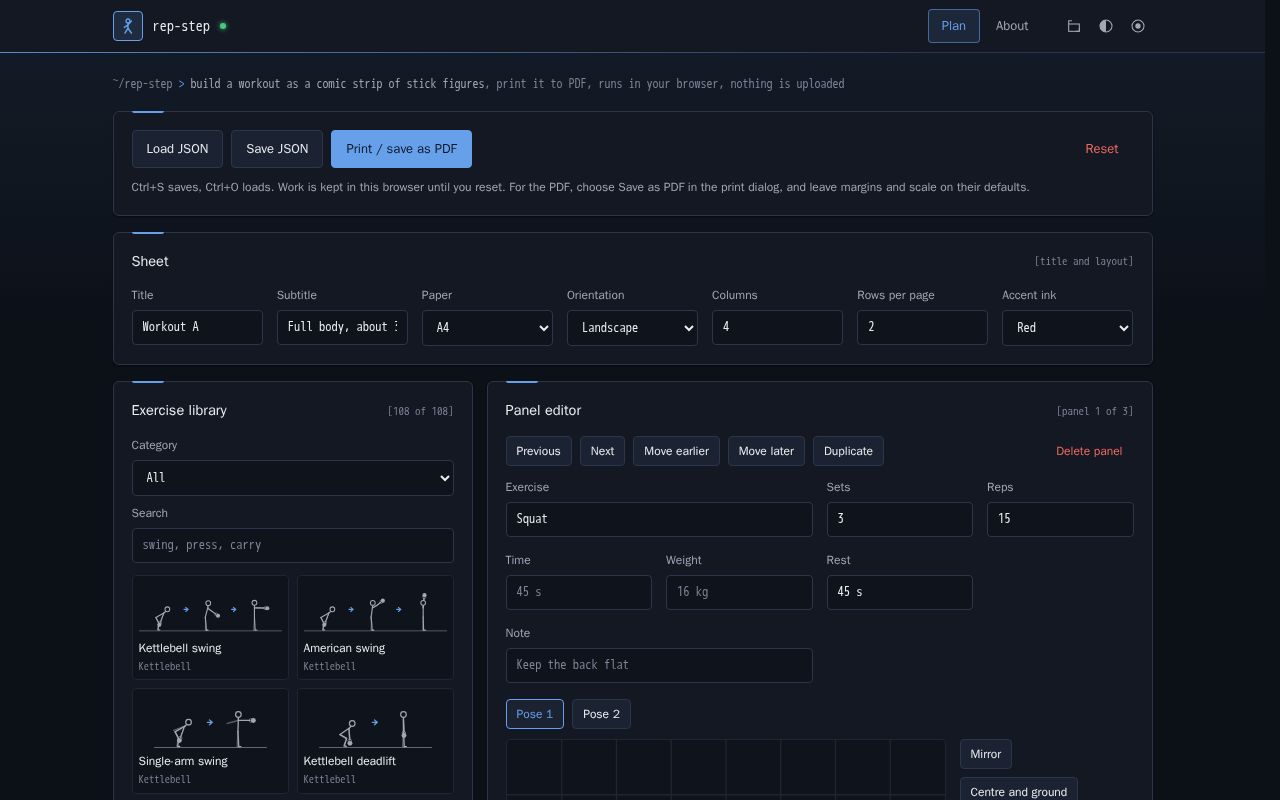Click the Mirror pose button

[x=986, y=754]
